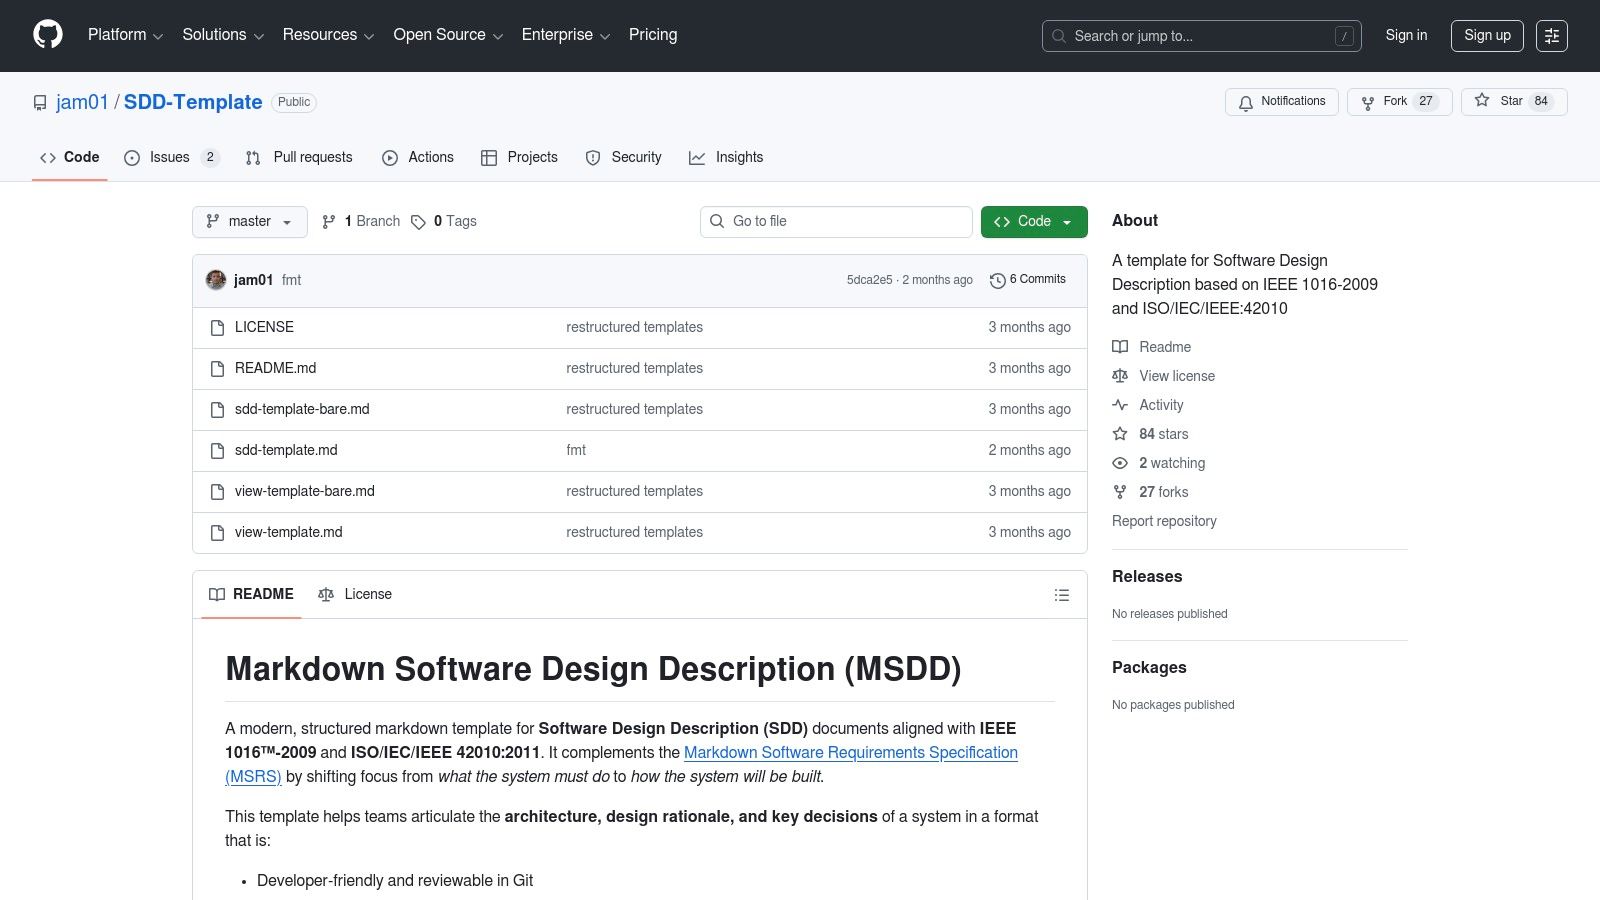Open the 6 Commits history
Screen dimensions: 1600x900
[x=1028, y=280]
